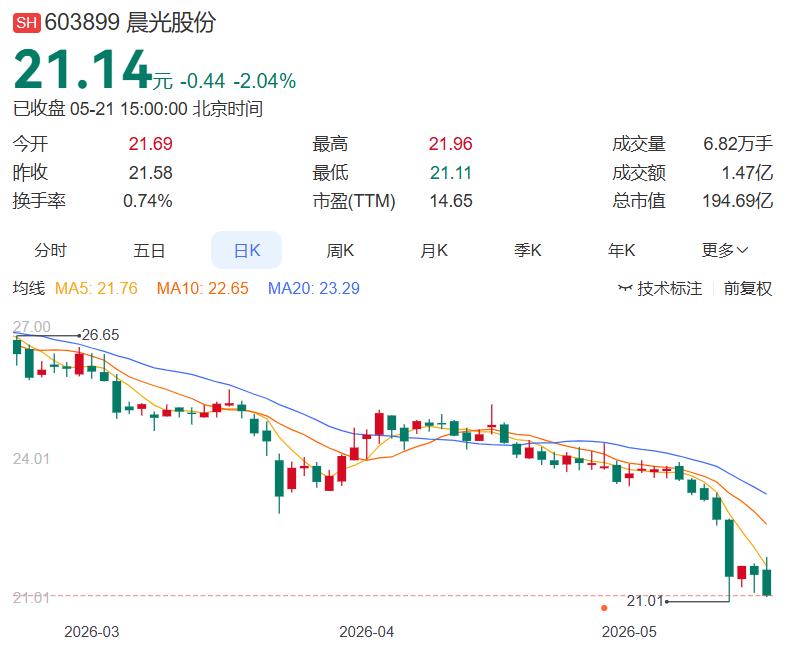Viewport: 785px width, 660px height.
Task: Click the 成交额 value 1.47亿
Action: pyautogui.click(x=747, y=173)
